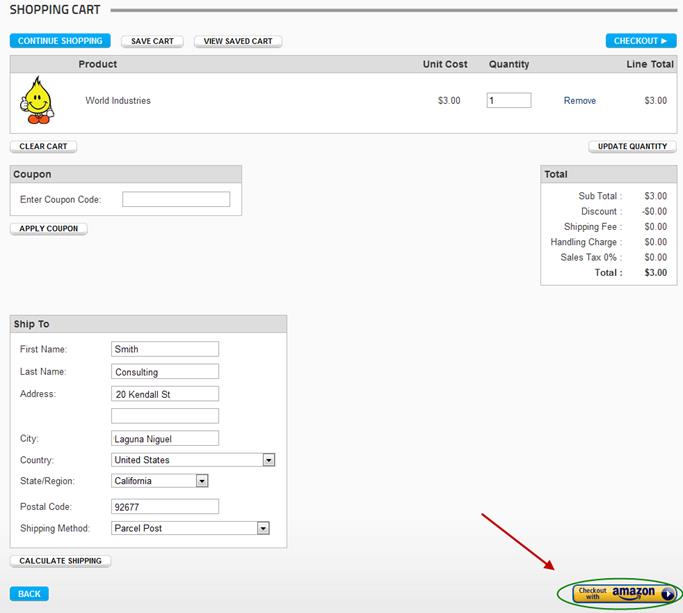This screenshot has height=613, width=683.
Task: Select the Postal Code field
Action: point(165,506)
